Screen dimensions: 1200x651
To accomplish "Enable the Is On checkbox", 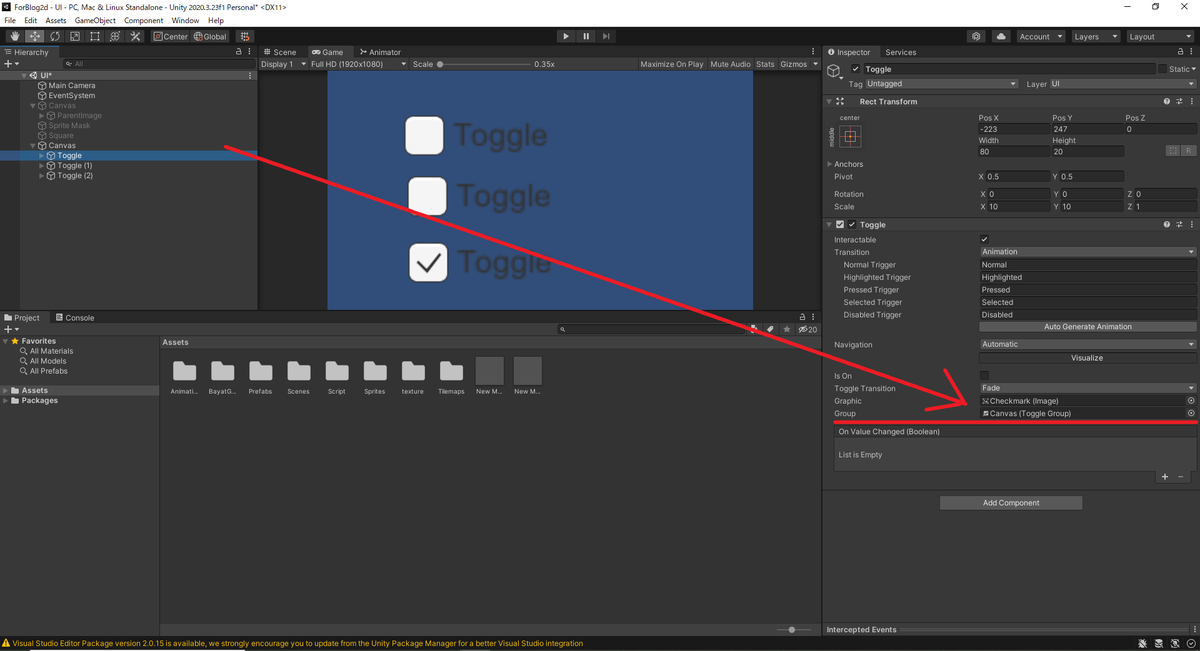I will coord(984,375).
